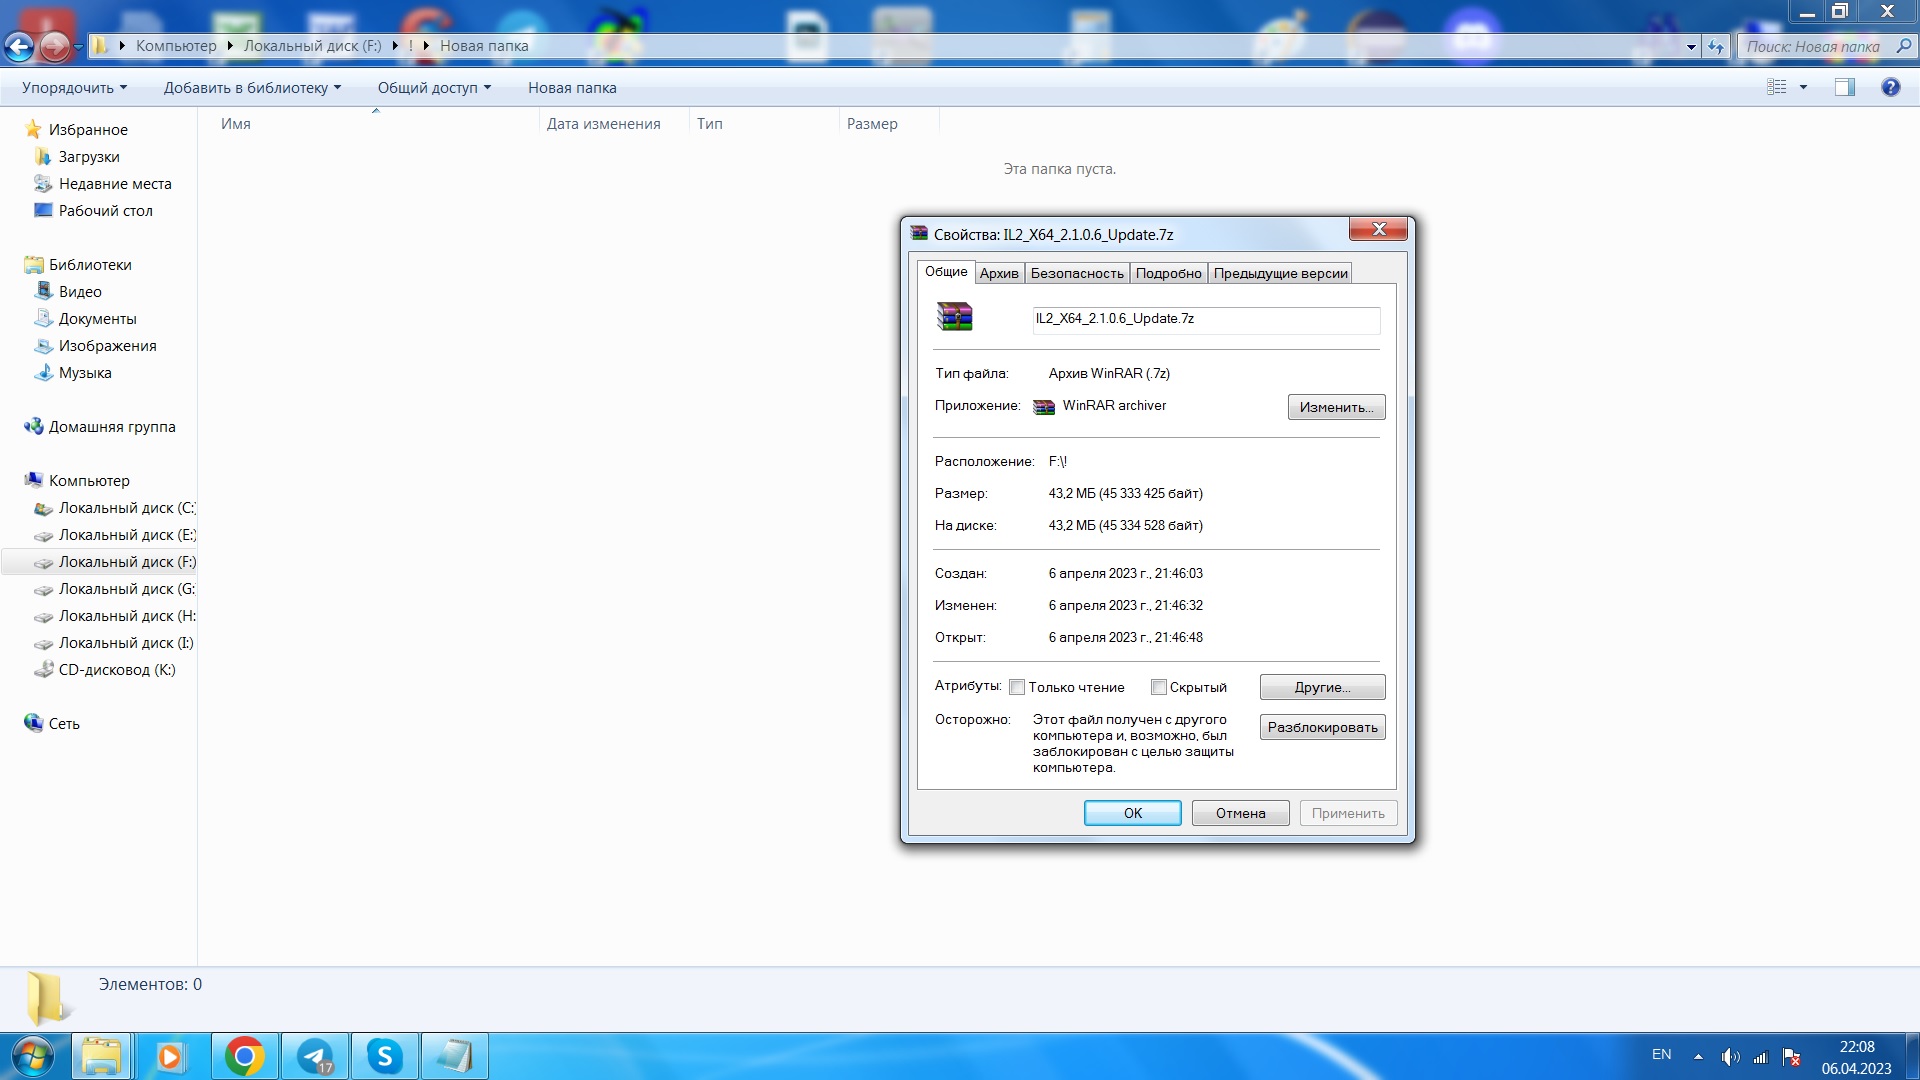
Task: Click Разблокировать to unblock file
Action: tap(1322, 727)
